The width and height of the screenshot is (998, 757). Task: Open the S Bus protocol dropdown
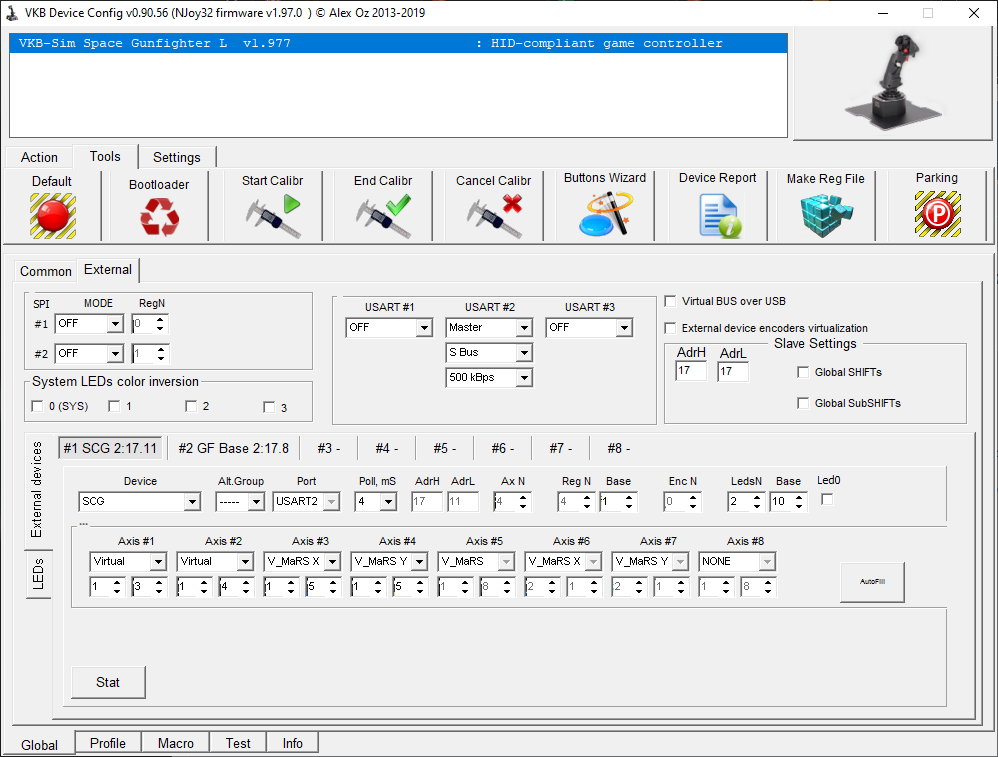pos(524,353)
